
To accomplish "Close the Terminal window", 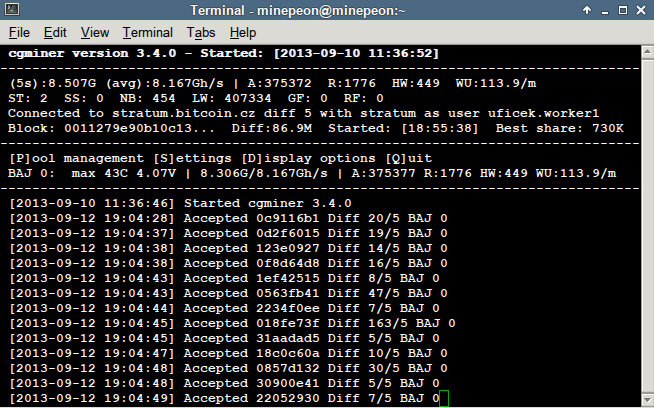I will (641, 11).
